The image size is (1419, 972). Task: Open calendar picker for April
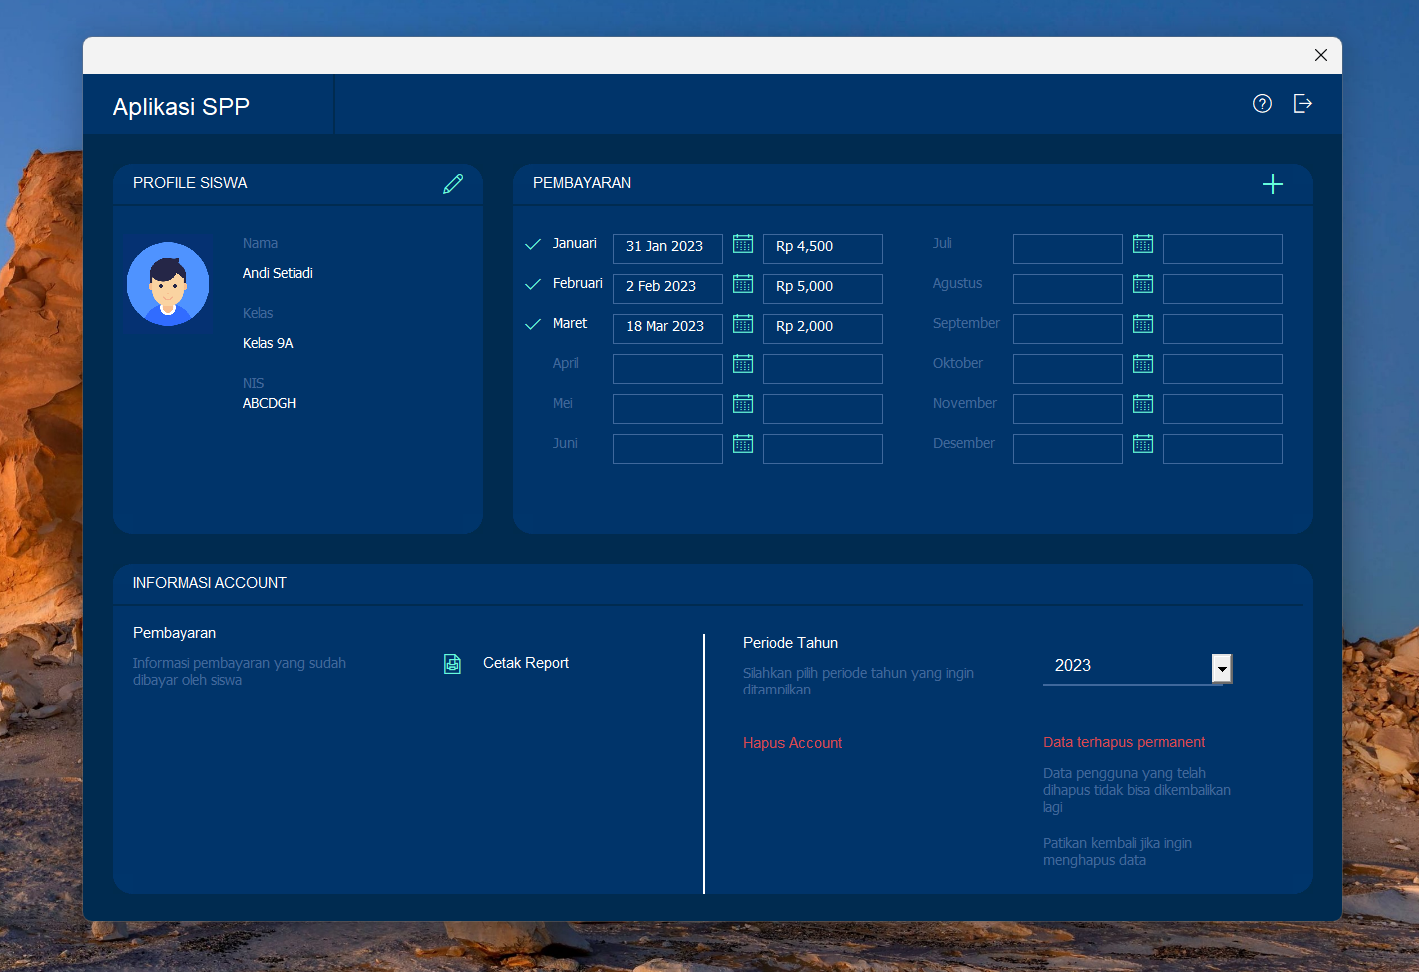click(743, 364)
